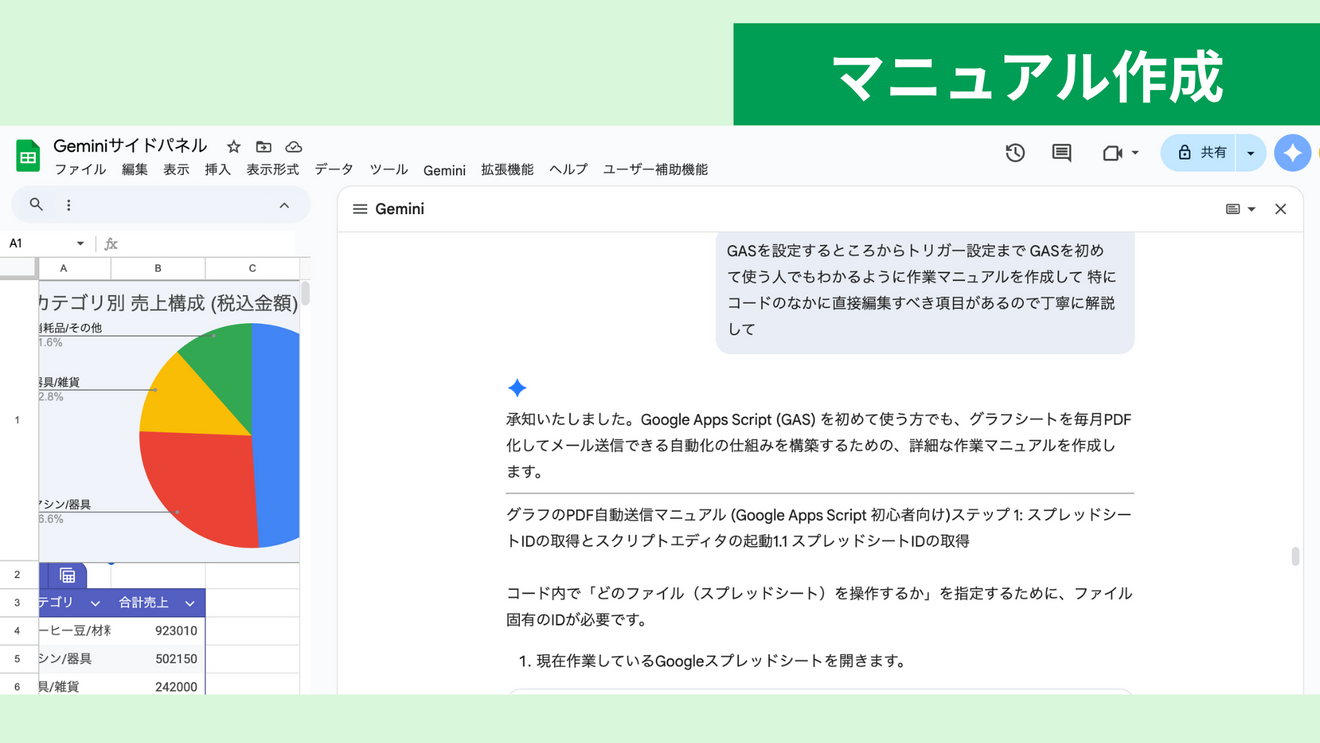Close the Gemini side panel
The image size is (1320, 743).
[1281, 209]
